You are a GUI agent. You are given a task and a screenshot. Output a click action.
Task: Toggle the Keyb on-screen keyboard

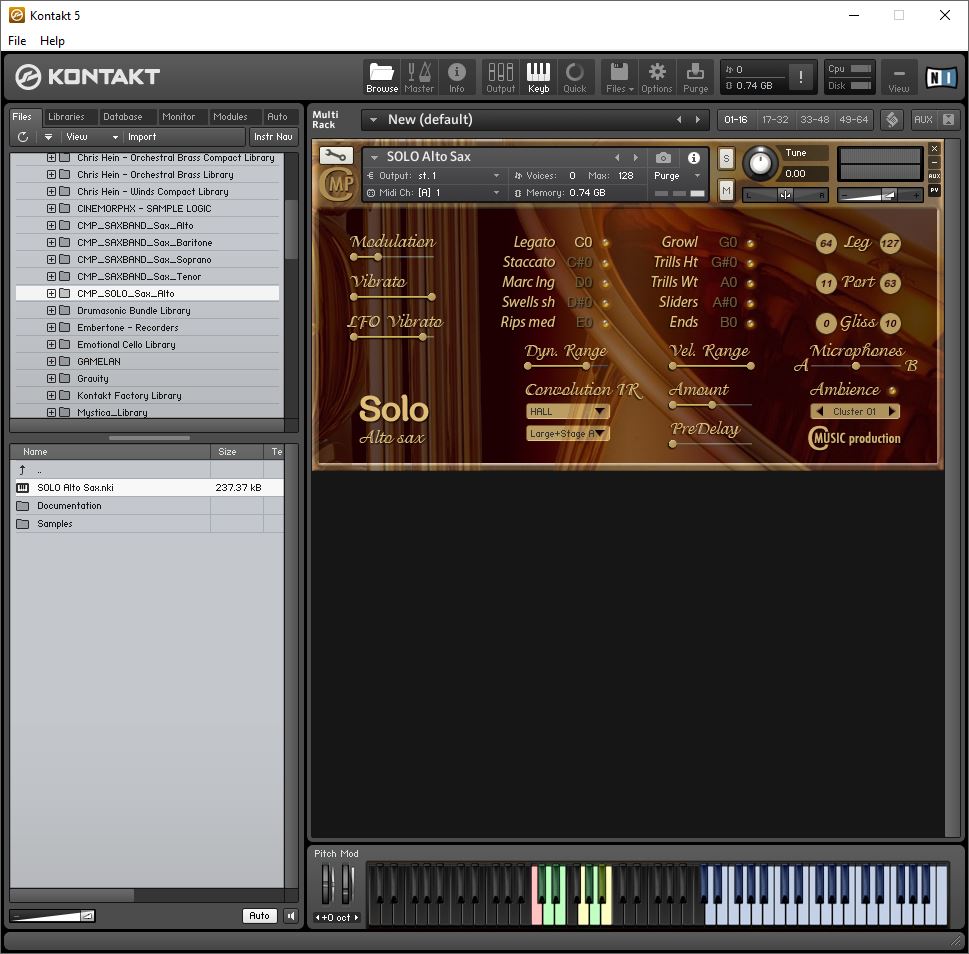pos(538,77)
